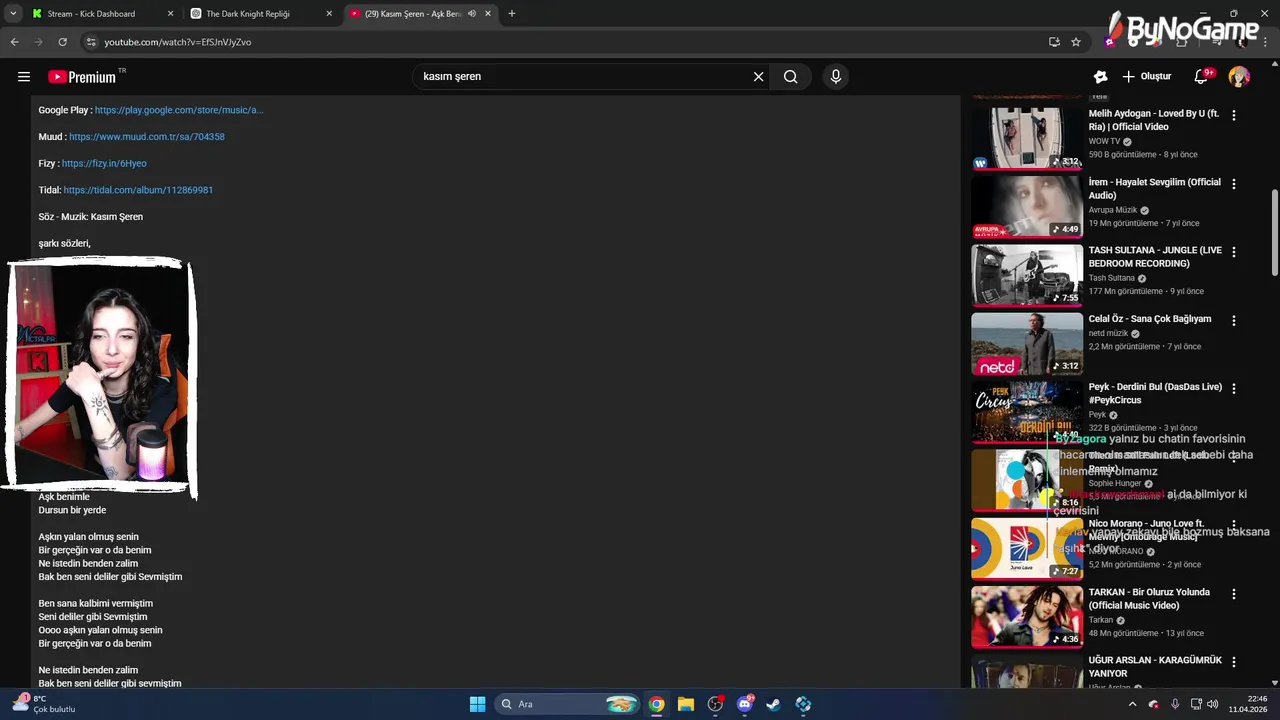The height and width of the screenshot is (720, 1280).
Task: Open TARKAN - Bir Oluruz Yolunda title
Action: coord(1149,599)
